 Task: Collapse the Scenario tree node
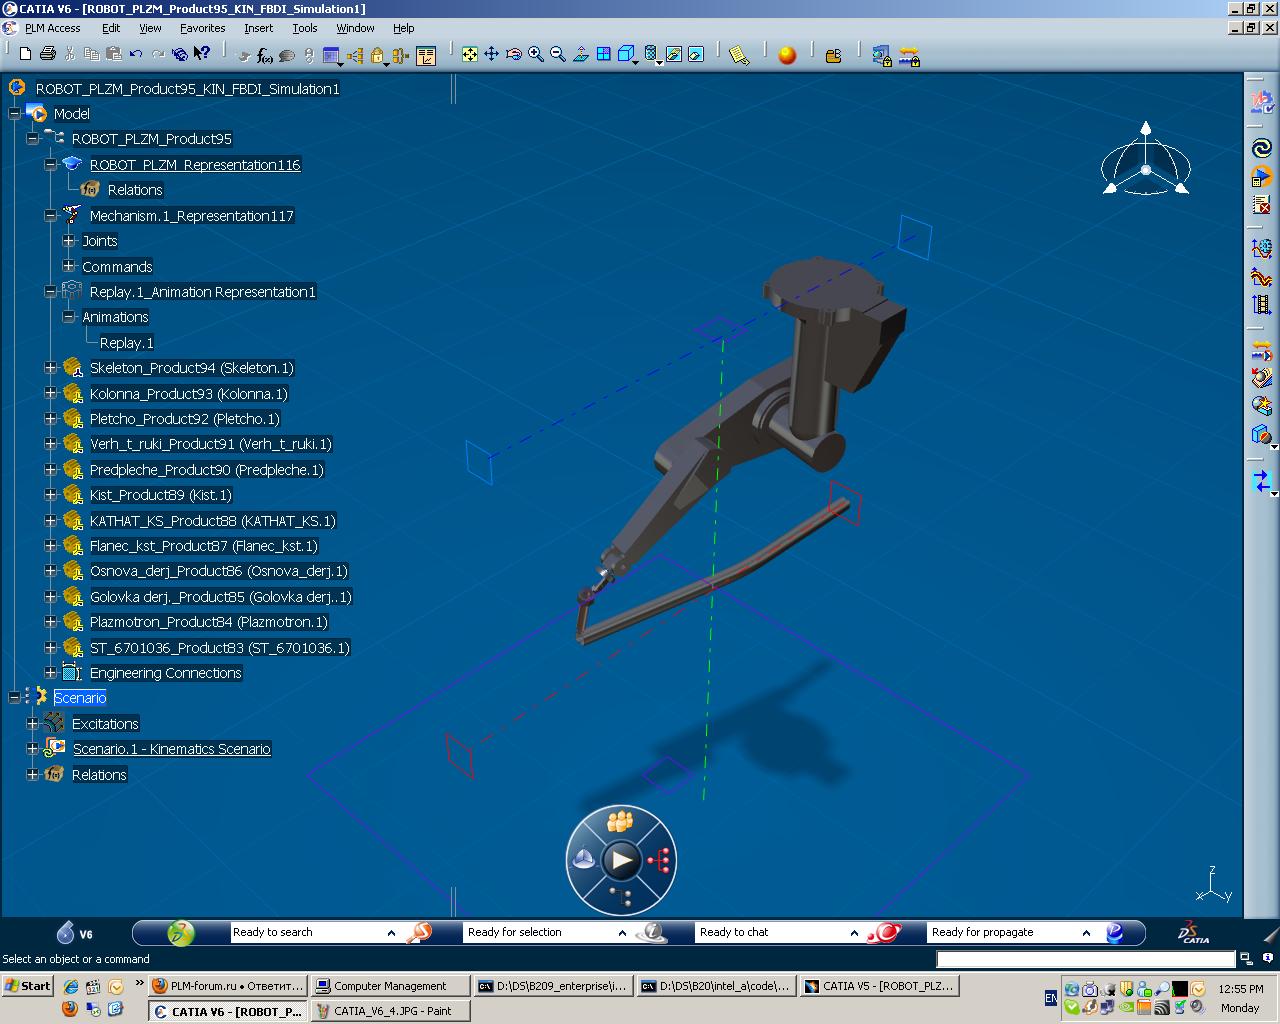[15, 698]
